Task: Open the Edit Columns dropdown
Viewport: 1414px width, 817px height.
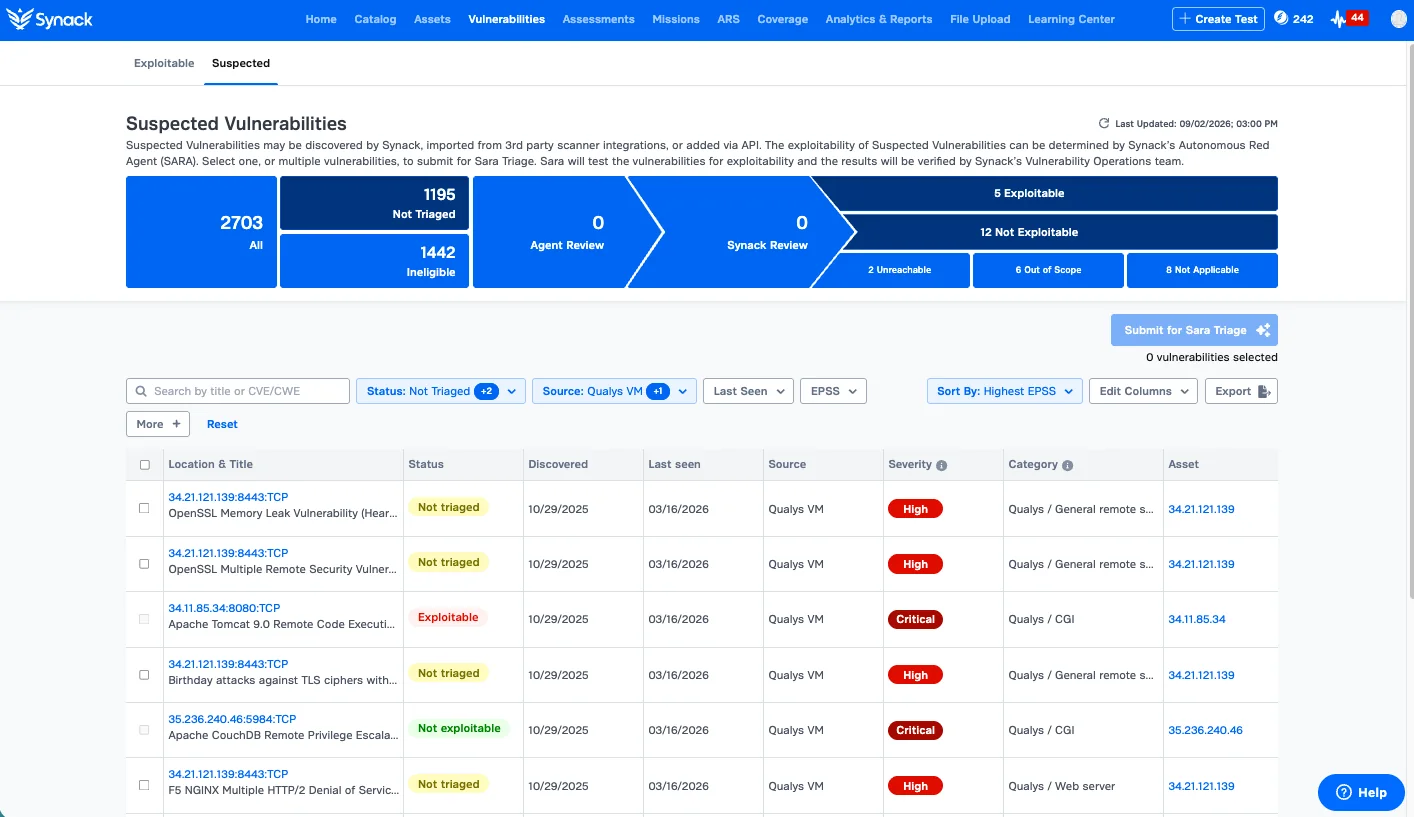Action: (x=1143, y=391)
